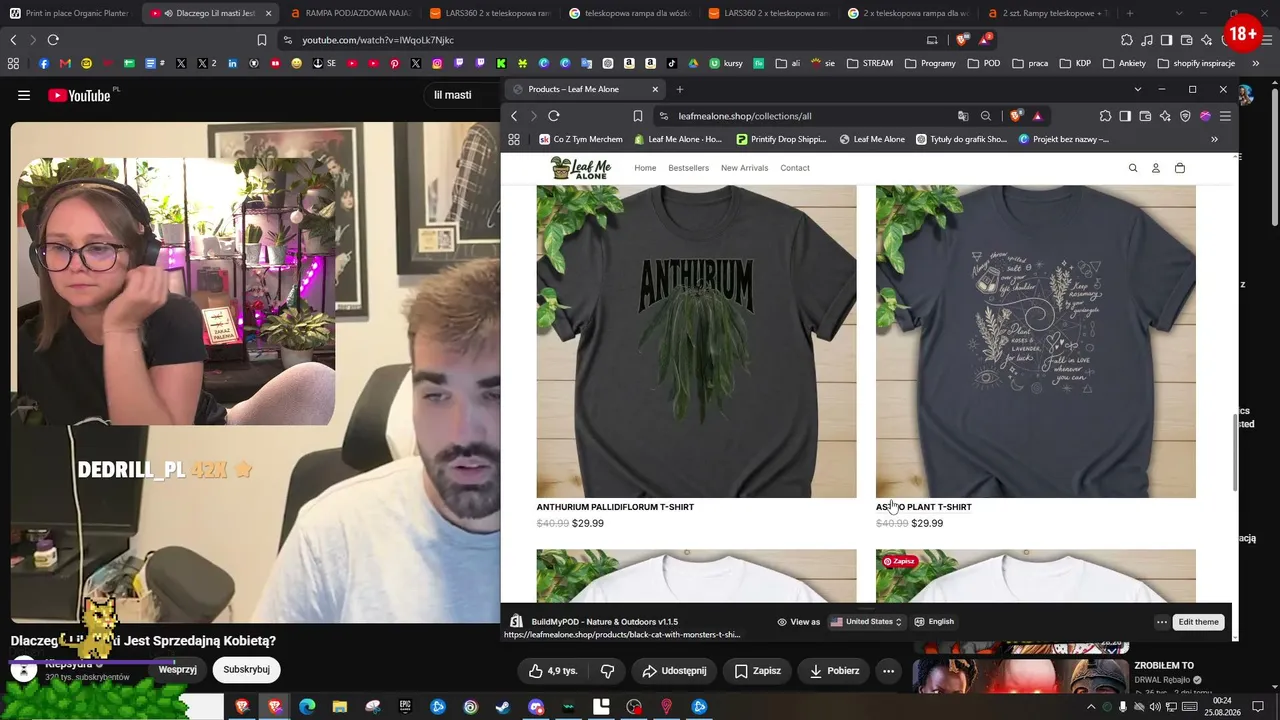Open 'Co Z Tym Merchem' bookmark
The image size is (1280, 720).
(x=581, y=140)
